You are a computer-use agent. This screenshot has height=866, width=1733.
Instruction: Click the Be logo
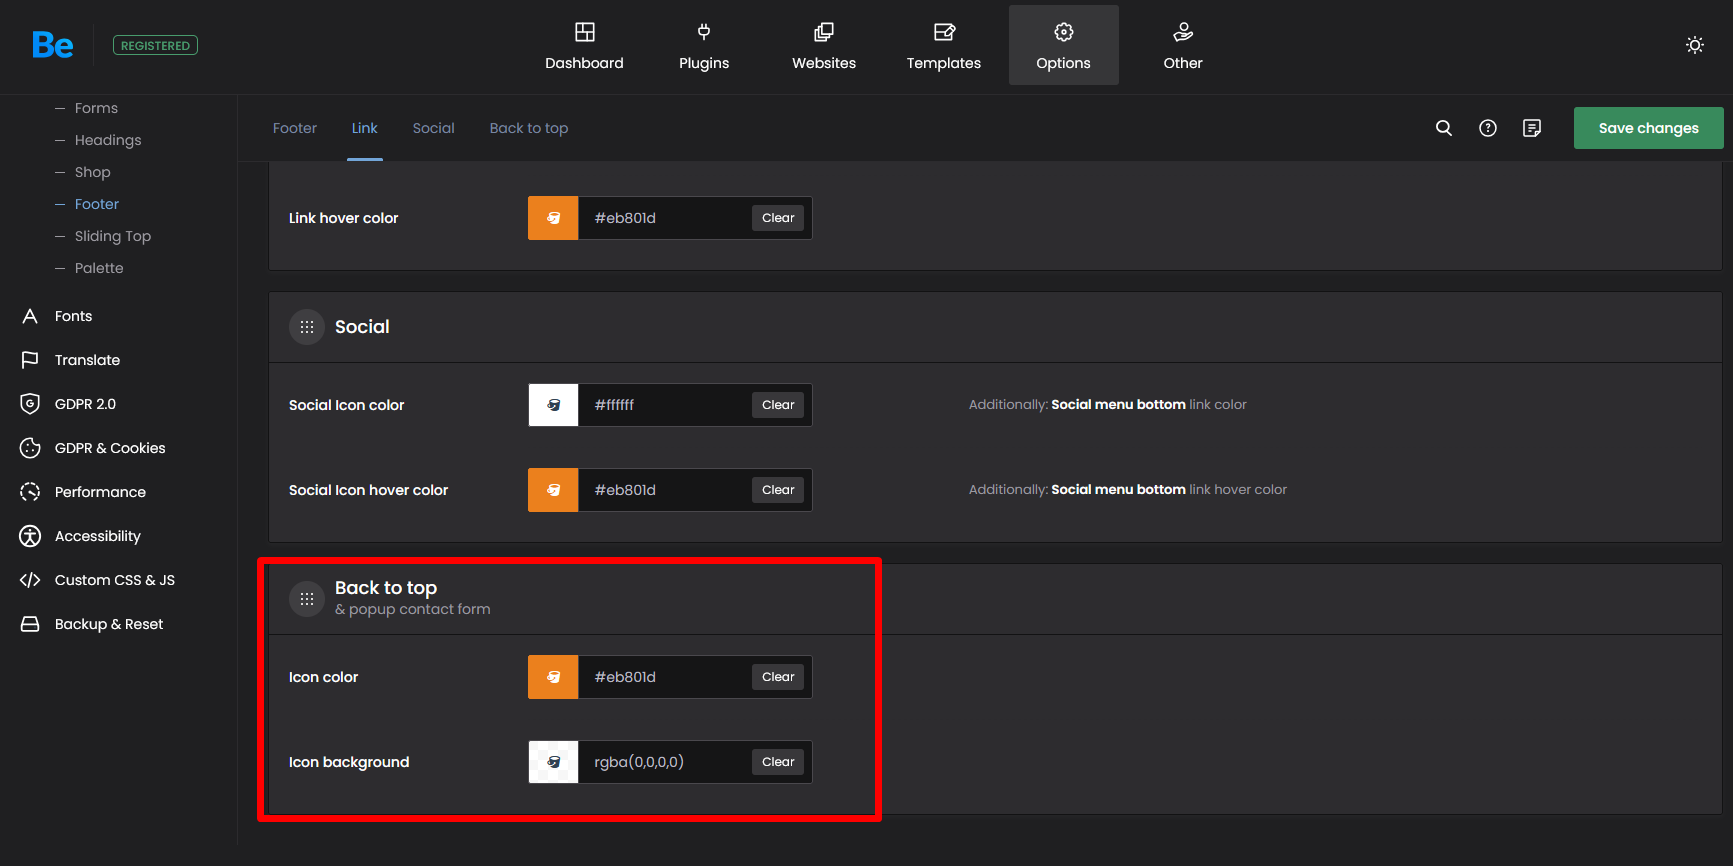pyautogui.click(x=52, y=45)
